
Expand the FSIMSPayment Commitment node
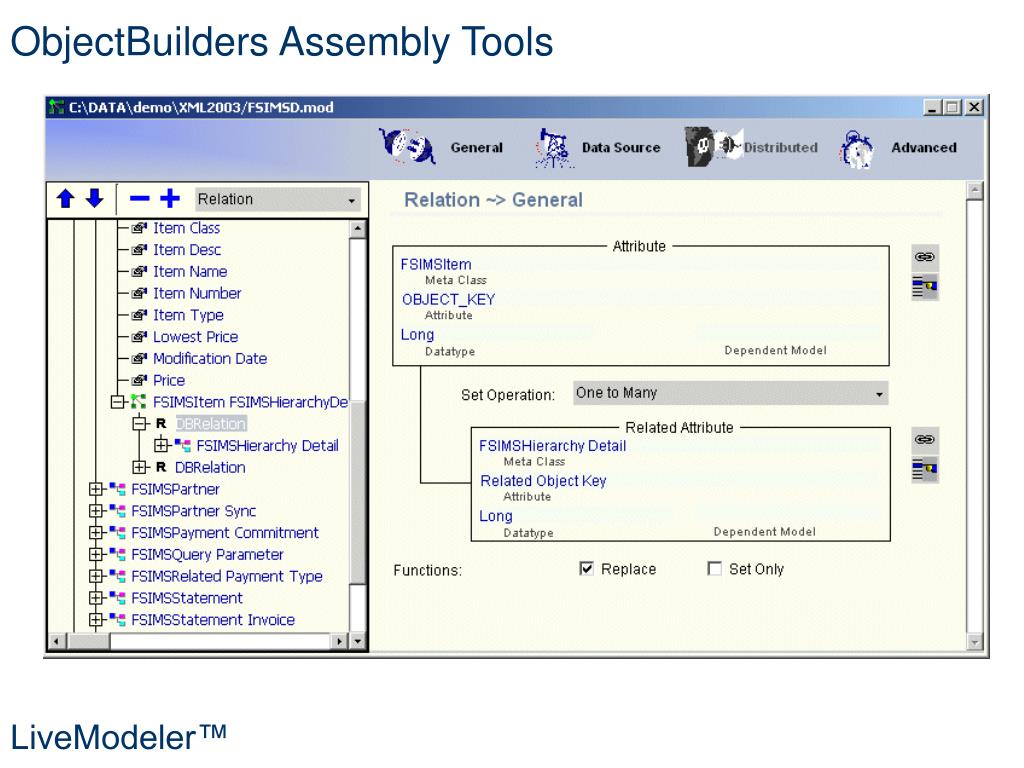(x=95, y=533)
